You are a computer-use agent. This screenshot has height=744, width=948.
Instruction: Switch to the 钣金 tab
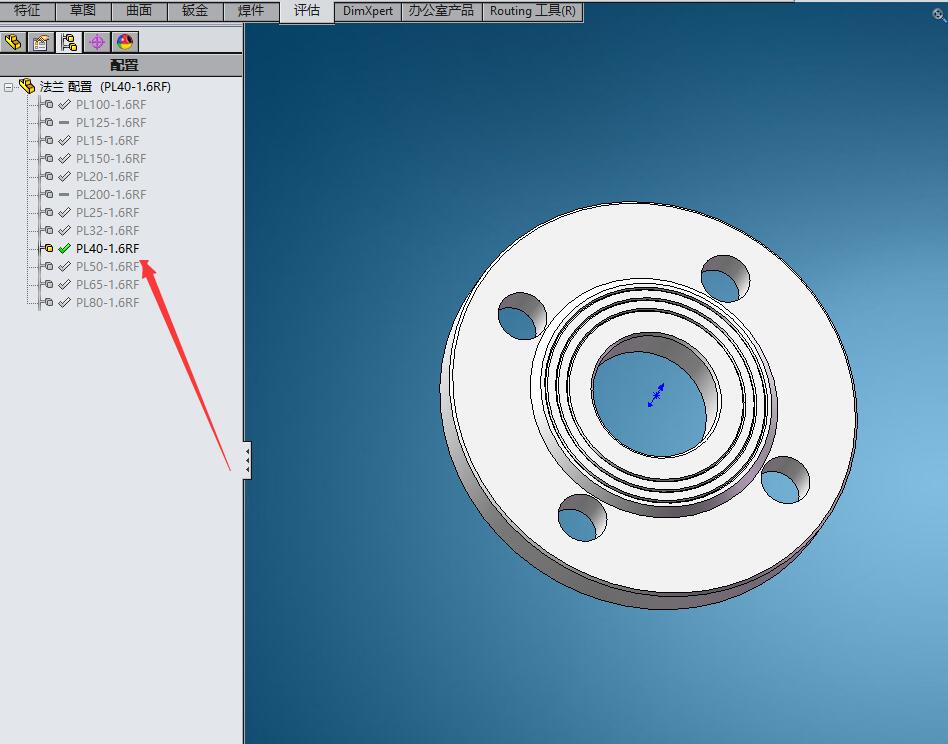tap(195, 10)
